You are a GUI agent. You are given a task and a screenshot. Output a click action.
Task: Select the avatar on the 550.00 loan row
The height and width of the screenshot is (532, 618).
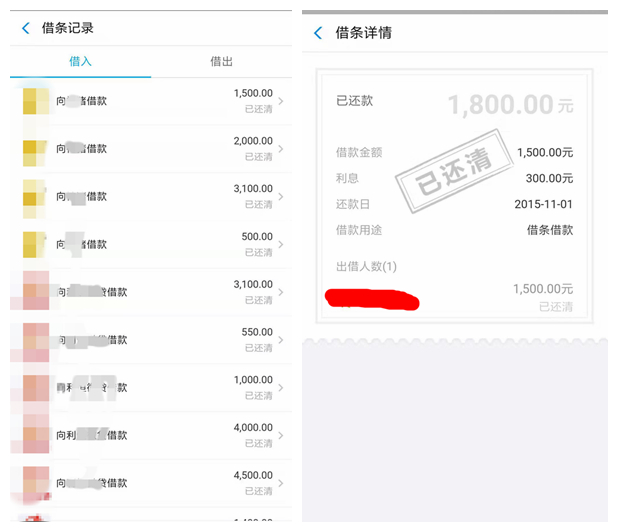tap(36, 341)
